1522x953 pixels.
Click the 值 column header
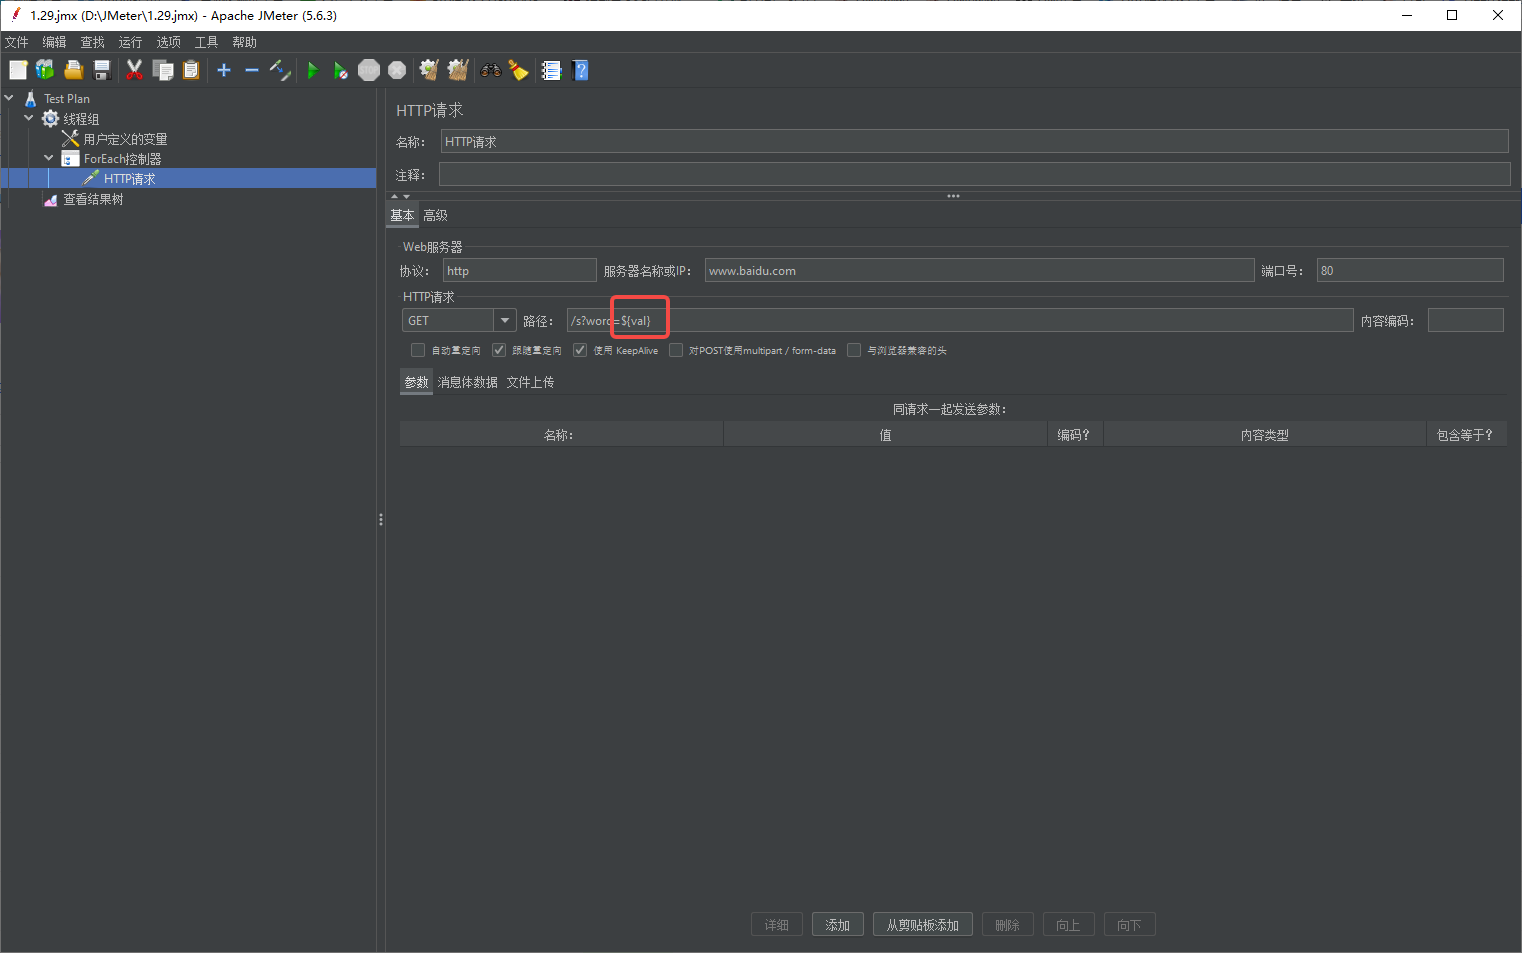[885, 435]
